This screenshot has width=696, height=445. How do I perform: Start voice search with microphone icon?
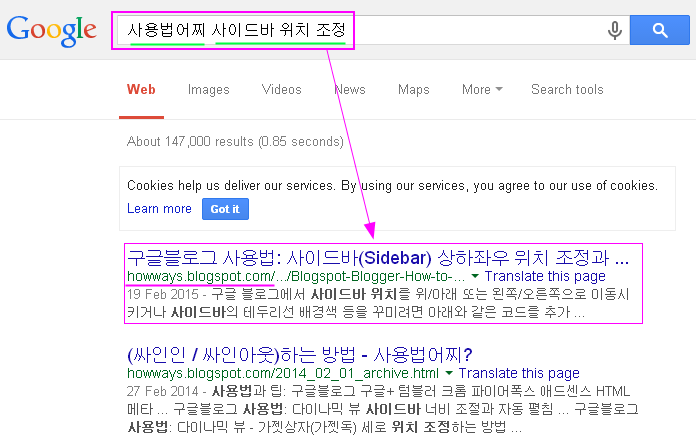[x=615, y=30]
